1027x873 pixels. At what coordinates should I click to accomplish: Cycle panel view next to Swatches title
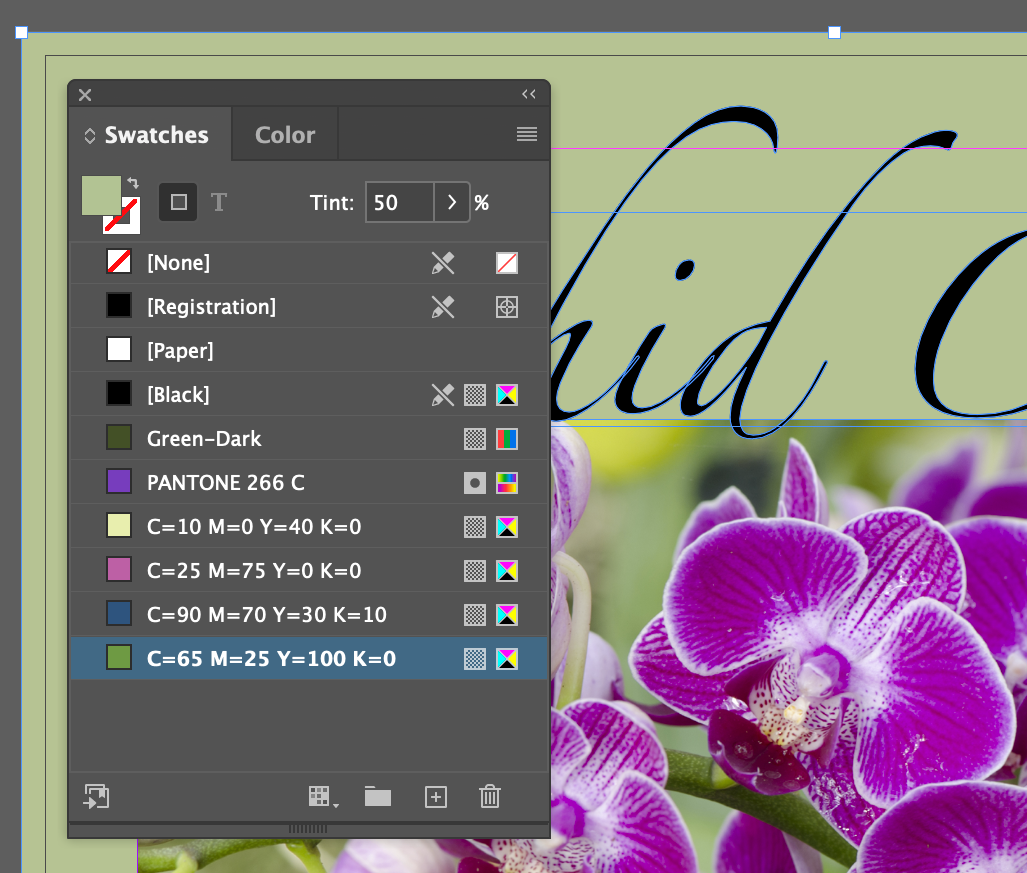pyautogui.click(x=90, y=136)
